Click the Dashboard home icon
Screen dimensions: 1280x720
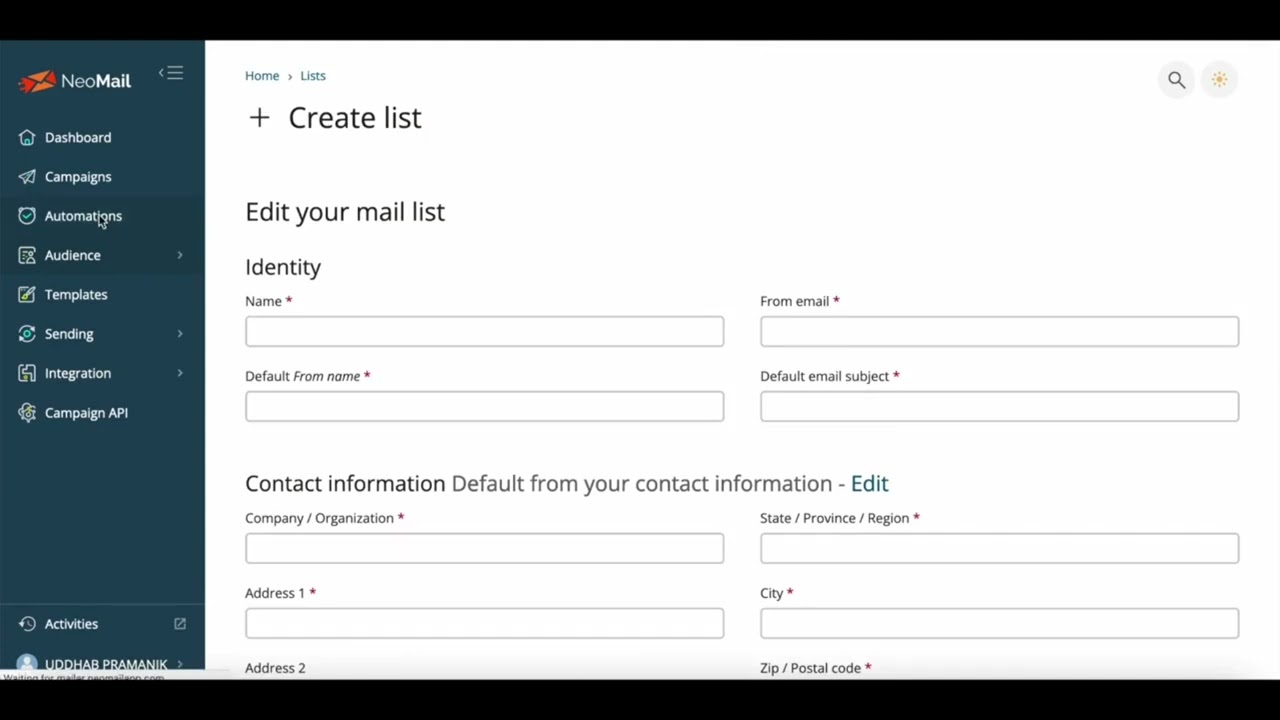27,138
